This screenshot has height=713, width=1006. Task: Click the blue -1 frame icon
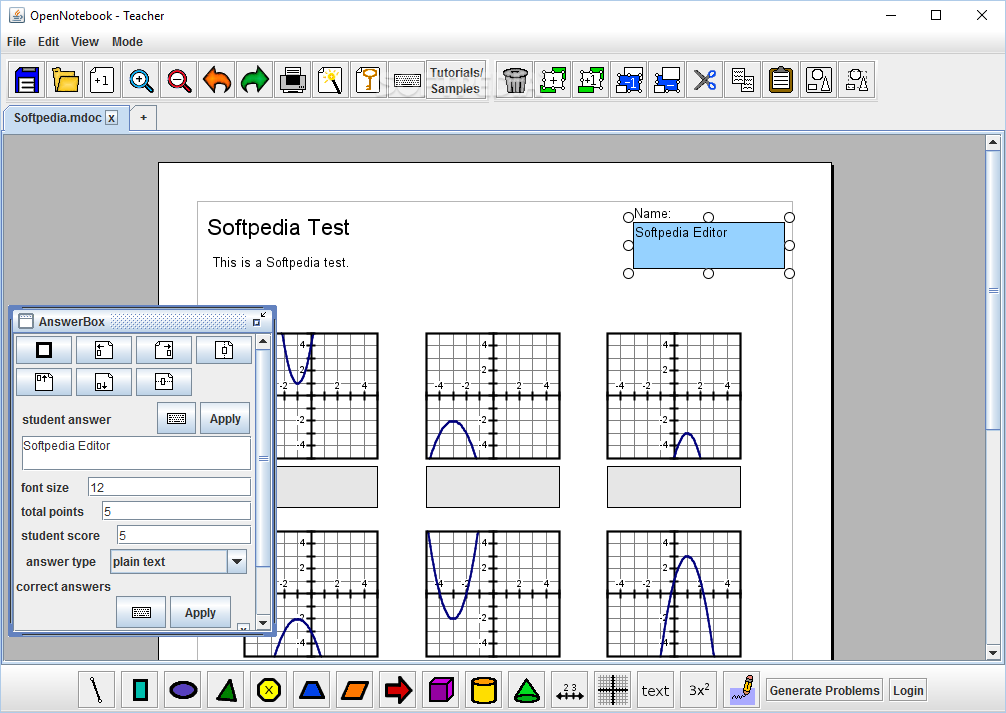pyautogui.click(x=629, y=80)
